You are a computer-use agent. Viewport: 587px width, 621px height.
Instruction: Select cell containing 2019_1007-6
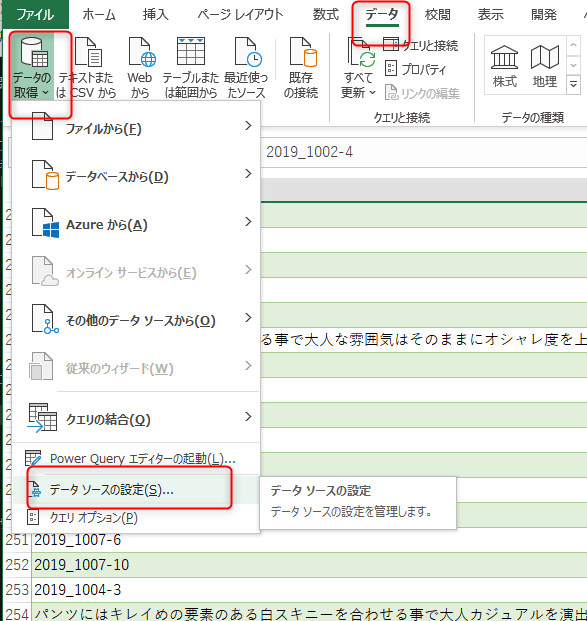[x=309, y=540]
